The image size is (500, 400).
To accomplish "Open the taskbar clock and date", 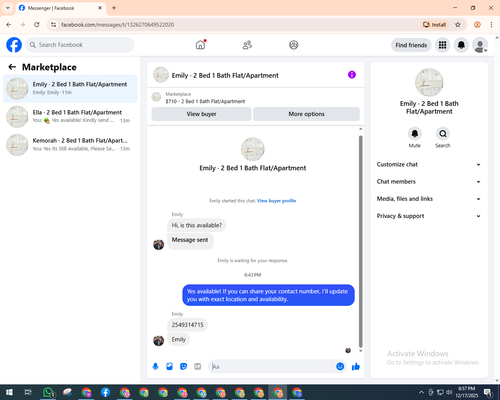I will coord(466,392).
